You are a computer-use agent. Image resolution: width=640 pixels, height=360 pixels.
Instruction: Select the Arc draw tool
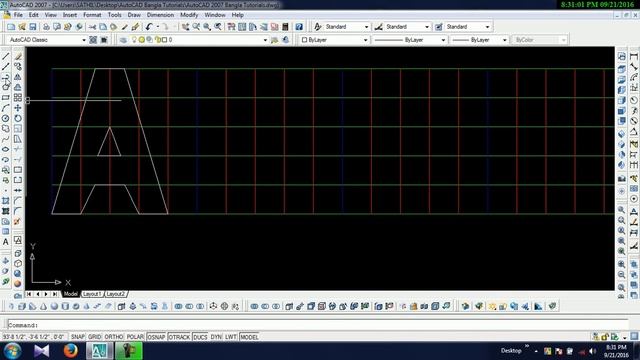pyautogui.click(x=6, y=108)
